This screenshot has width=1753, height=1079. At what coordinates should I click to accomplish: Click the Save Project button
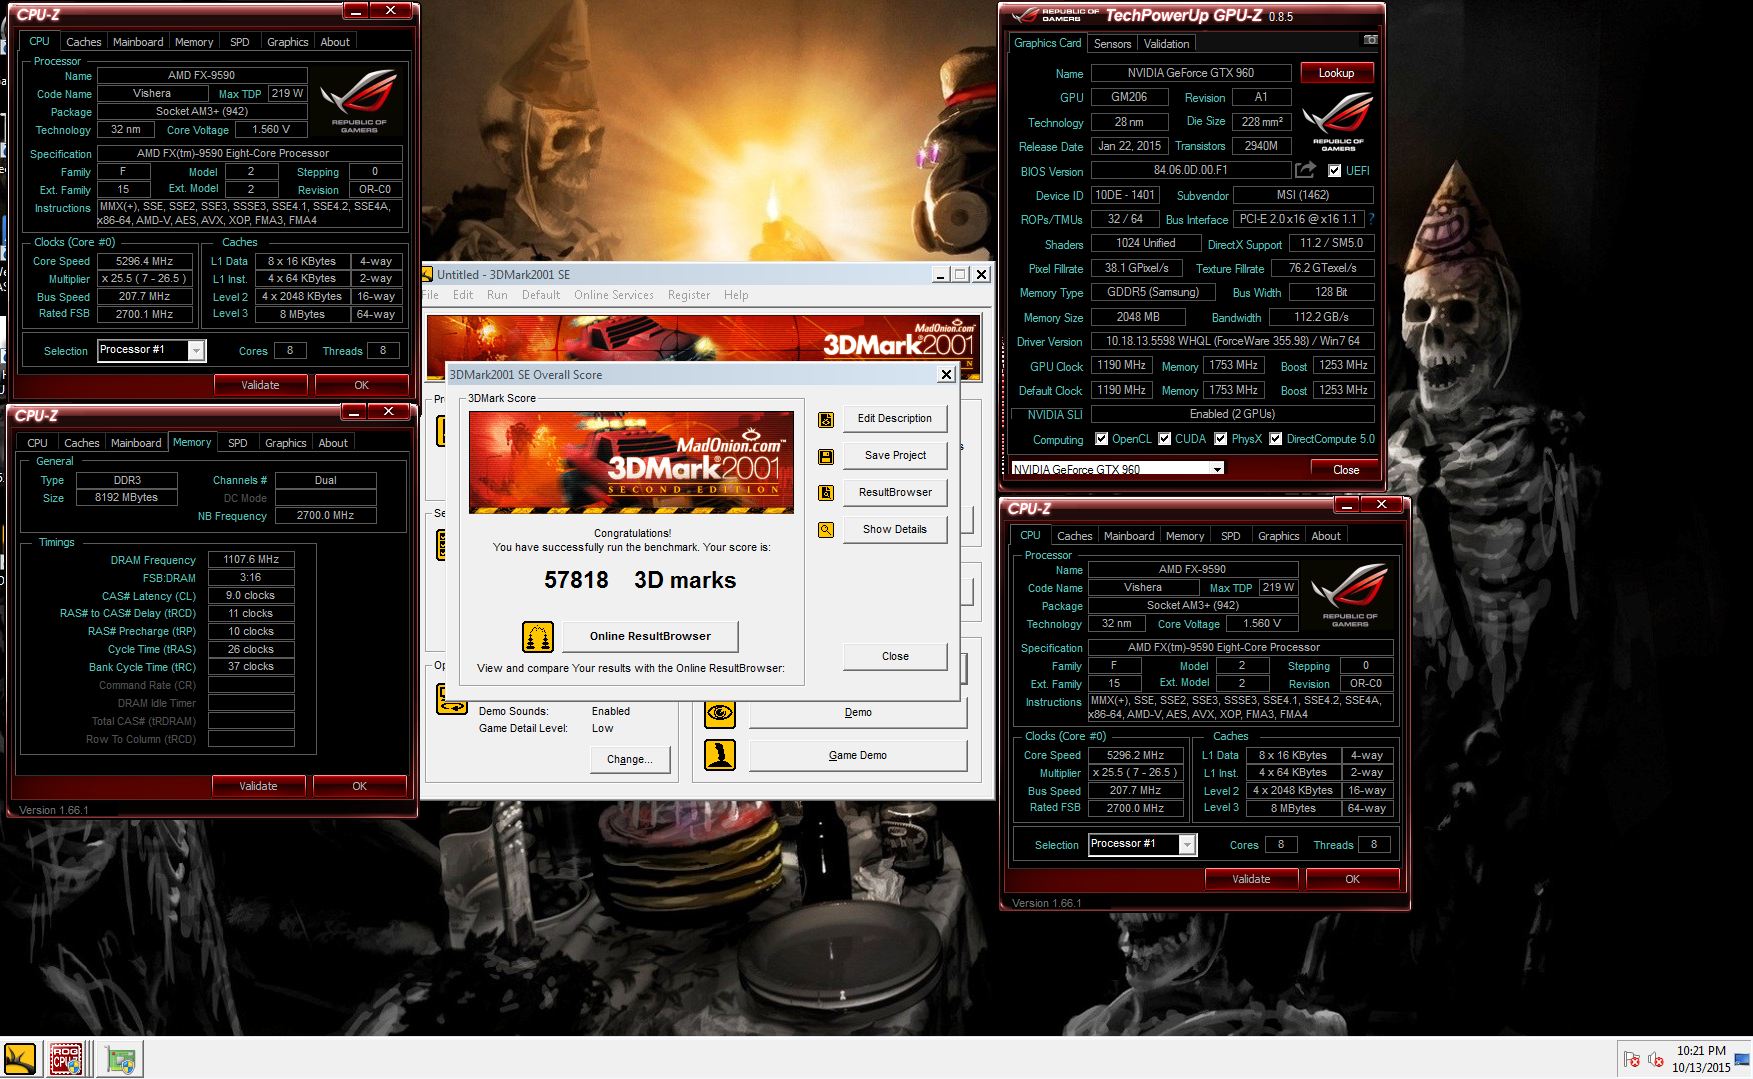895,456
